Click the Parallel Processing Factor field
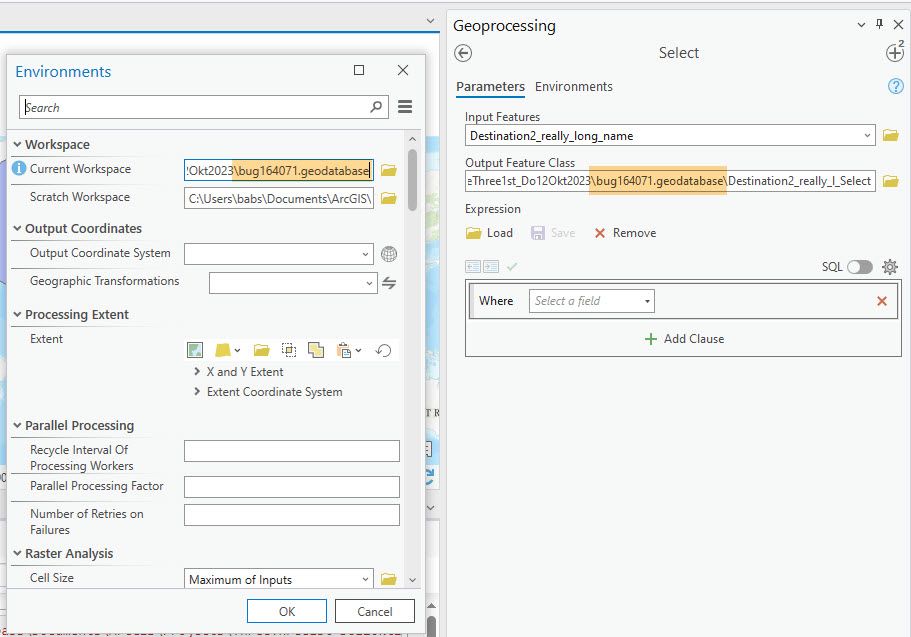This screenshot has width=911, height=637. 291,487
